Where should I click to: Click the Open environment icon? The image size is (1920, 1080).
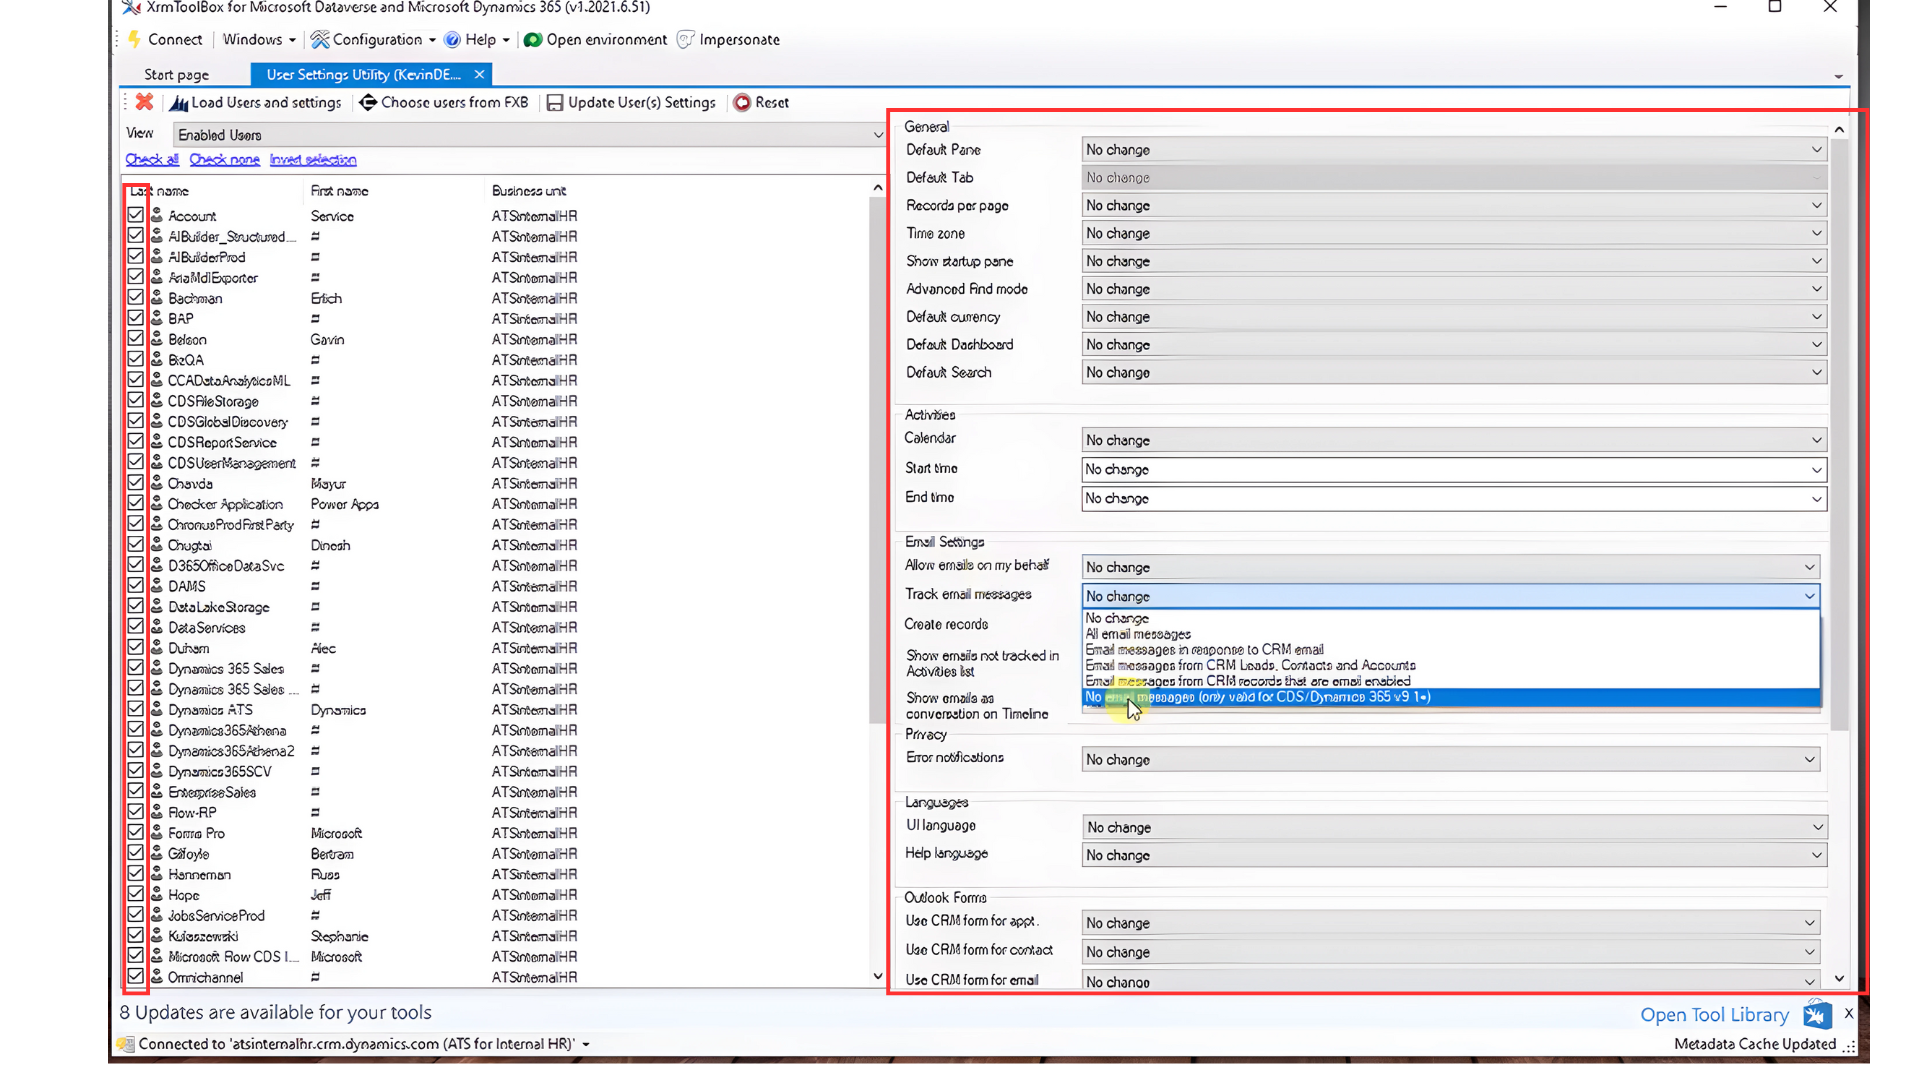point(533,40)
